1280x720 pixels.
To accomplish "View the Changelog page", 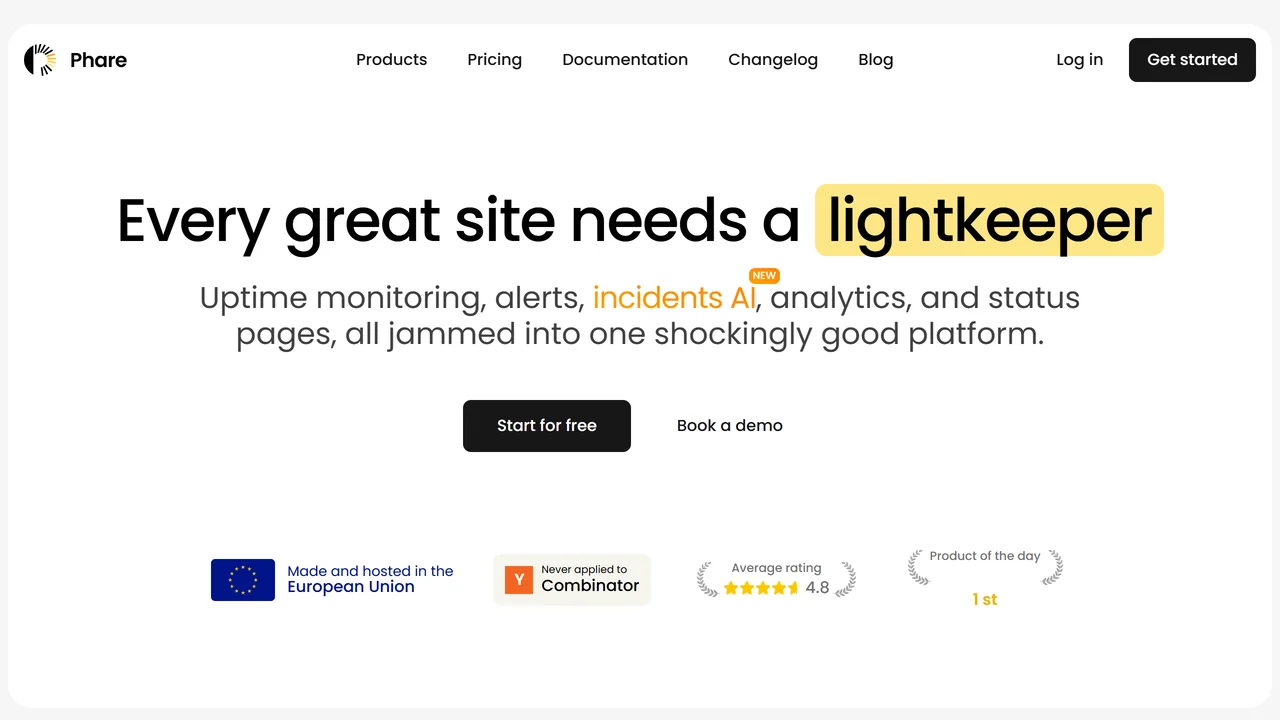I will coord(773,60).
